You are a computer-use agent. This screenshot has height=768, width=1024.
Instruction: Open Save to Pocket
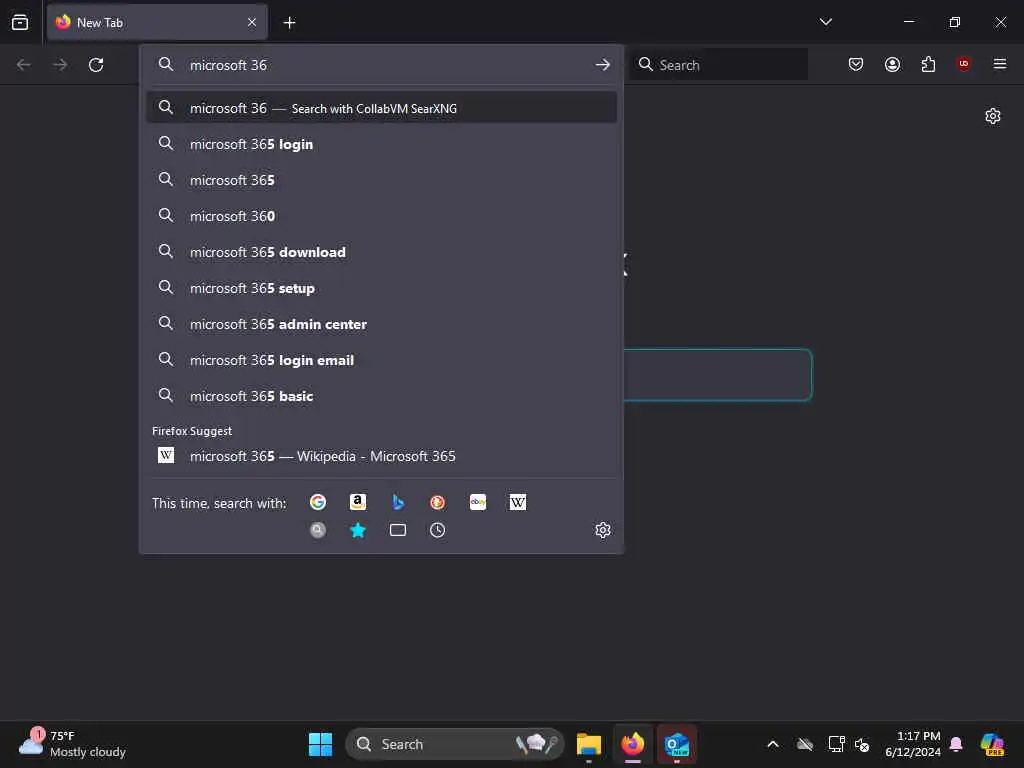[x=856, y=64]
